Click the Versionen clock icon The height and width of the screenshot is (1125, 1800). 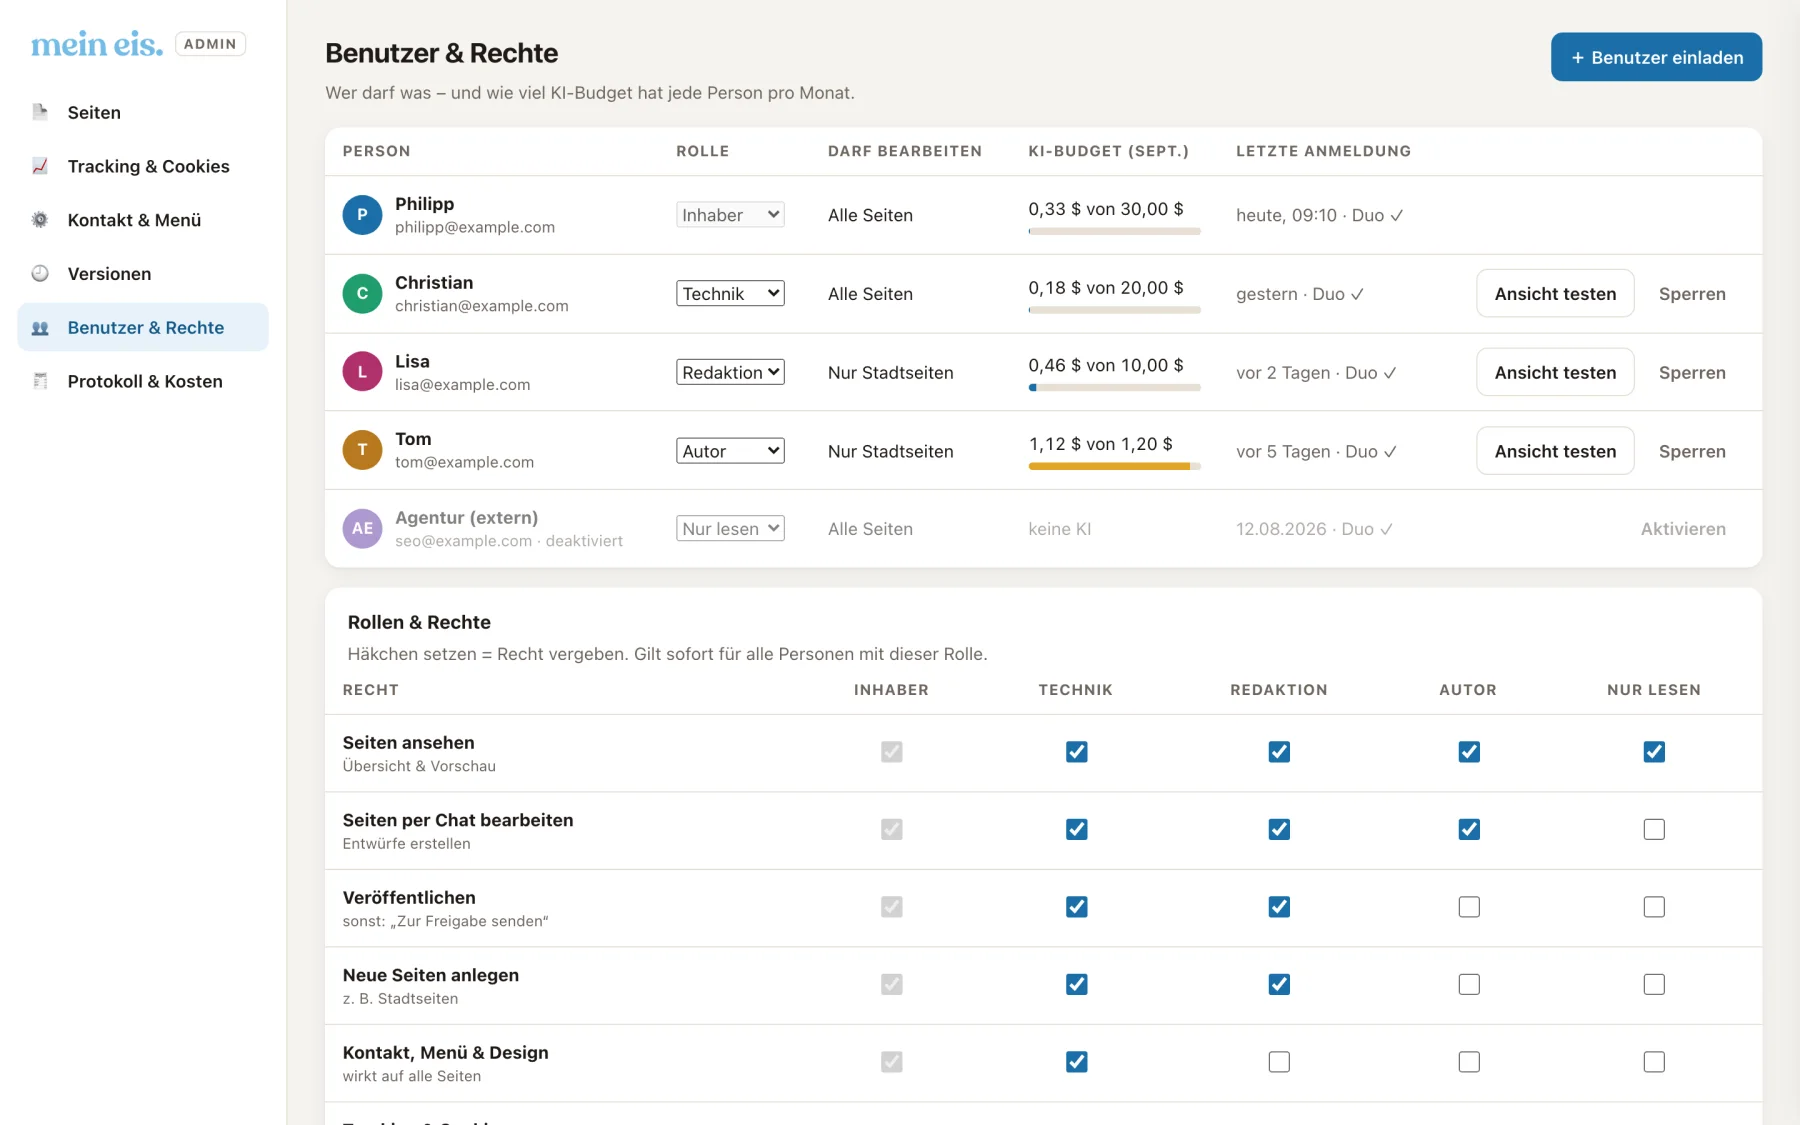click(40, 273)
